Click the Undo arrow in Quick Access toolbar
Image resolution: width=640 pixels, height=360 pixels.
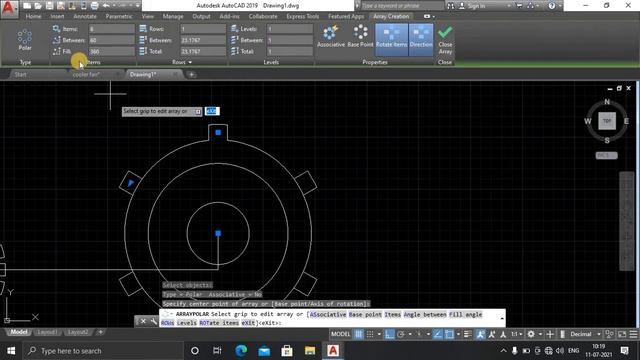(x=106, y=6)
